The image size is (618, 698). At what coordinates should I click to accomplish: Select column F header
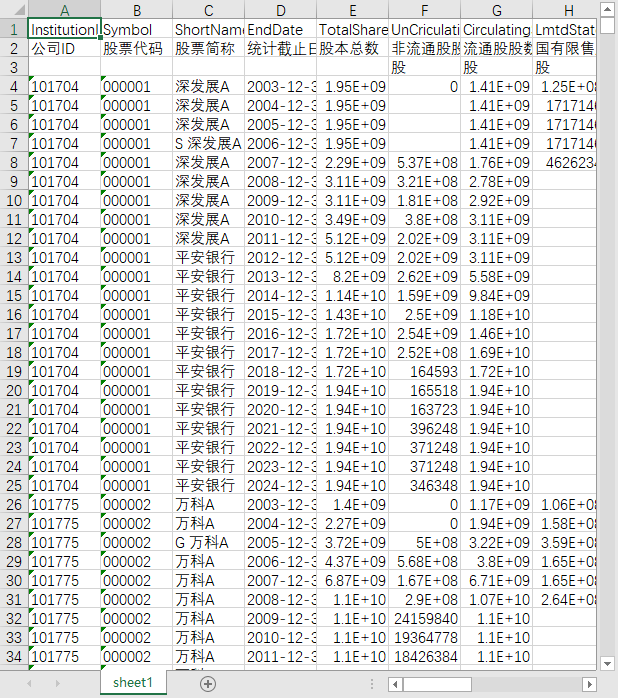(x=425, y=9)
